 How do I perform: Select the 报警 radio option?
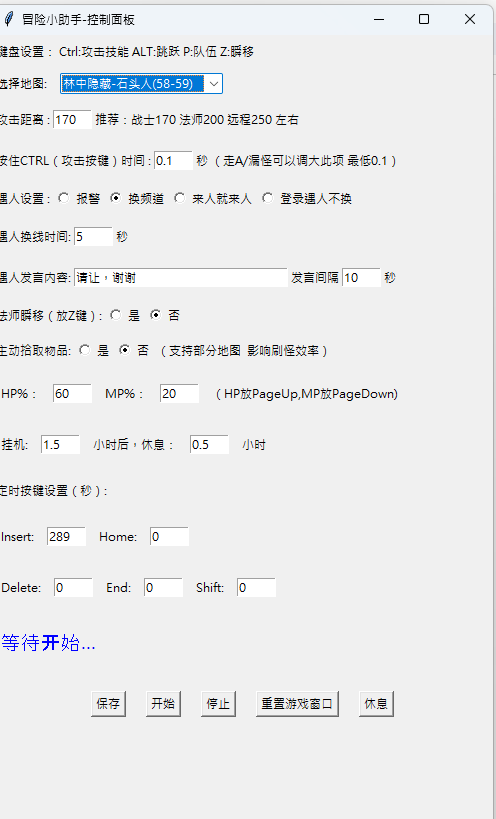click(64, 198)
